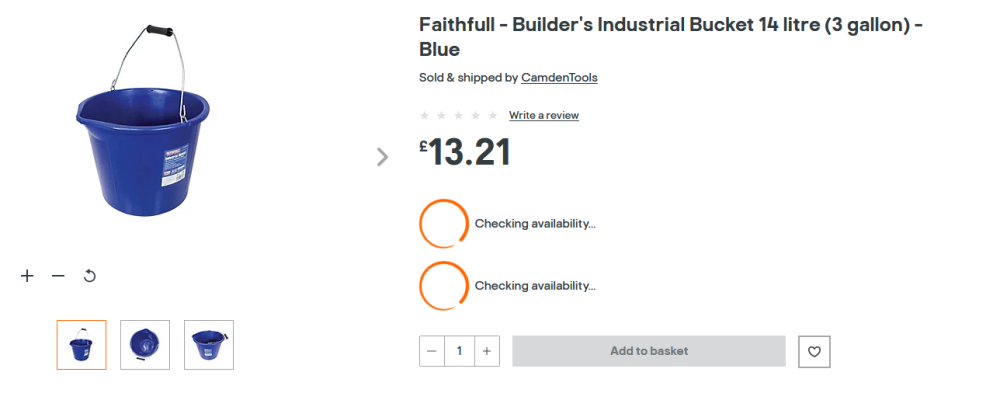Click the £13.21 price text
This screenshot has height=407, width=1000.
(465, 153)
